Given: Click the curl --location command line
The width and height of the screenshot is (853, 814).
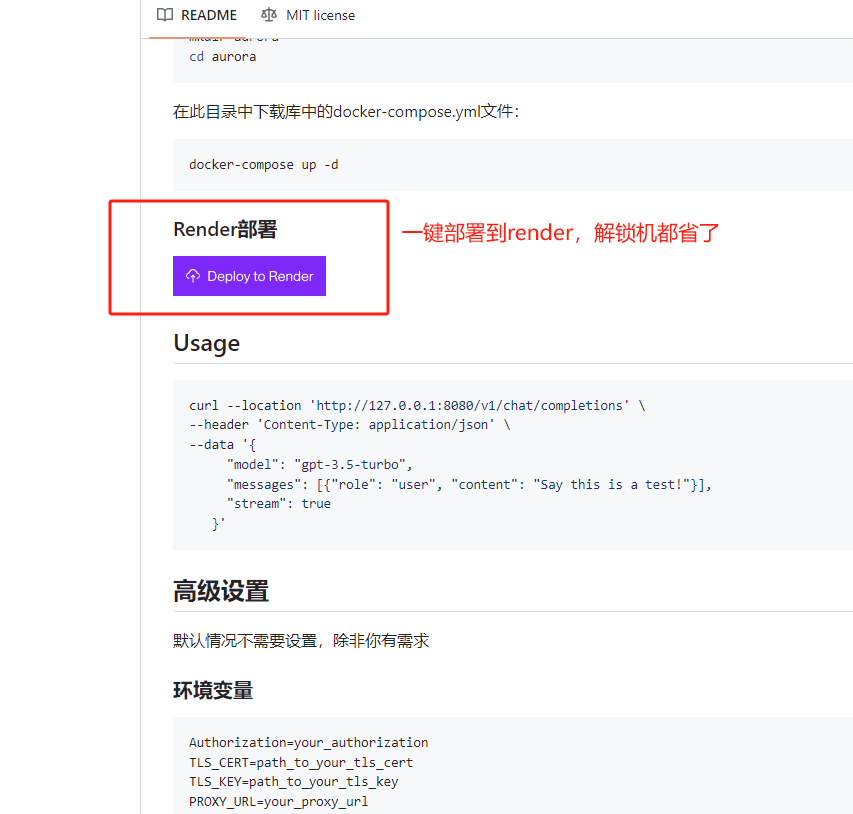Looking at the screenshot, I should 417,405.
